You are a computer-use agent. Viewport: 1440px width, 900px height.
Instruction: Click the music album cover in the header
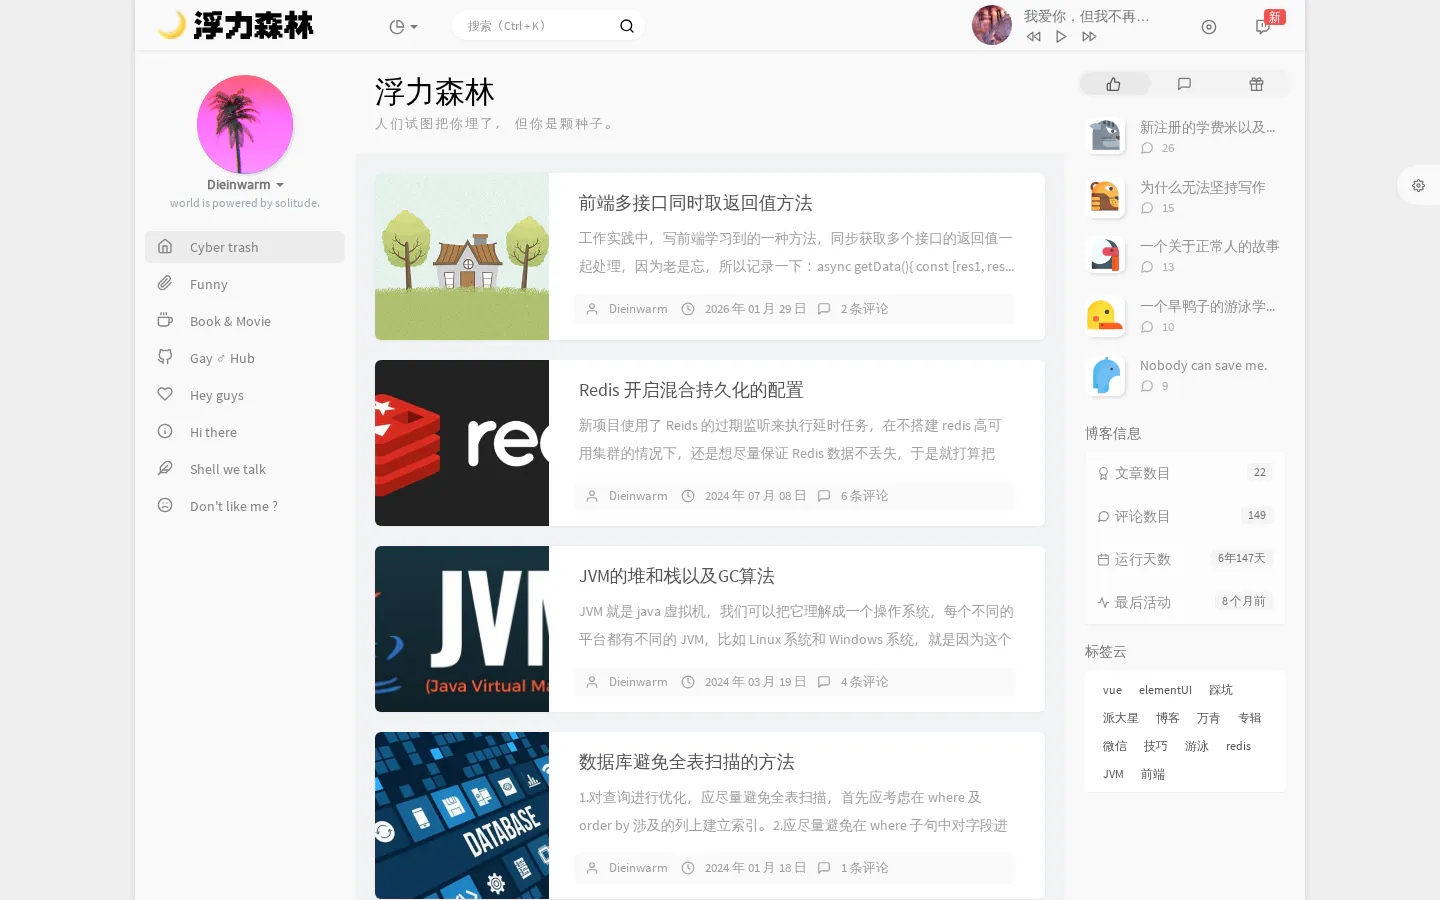tap(992, 25)
